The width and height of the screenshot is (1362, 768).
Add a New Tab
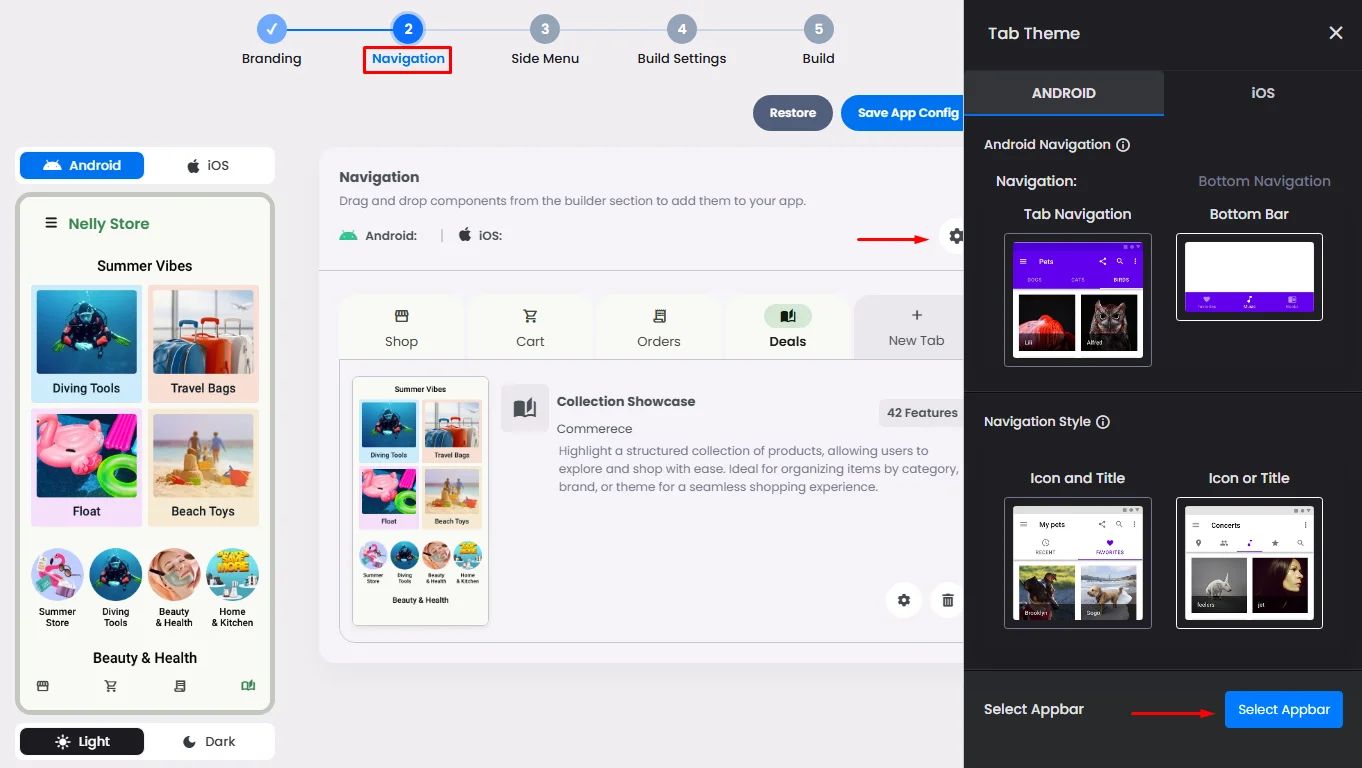pyautogui.click(x=916, y=327)
